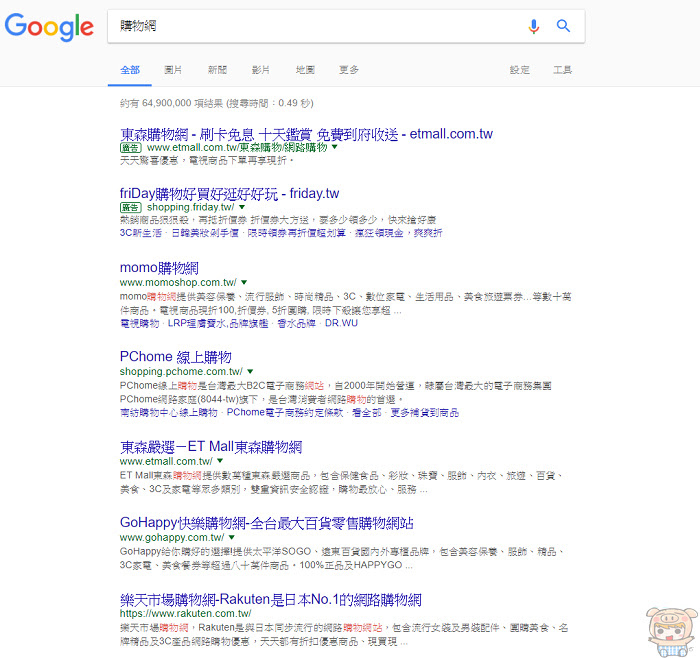
Task: Open the PChome 線上購物 result title
Action: 175,357
